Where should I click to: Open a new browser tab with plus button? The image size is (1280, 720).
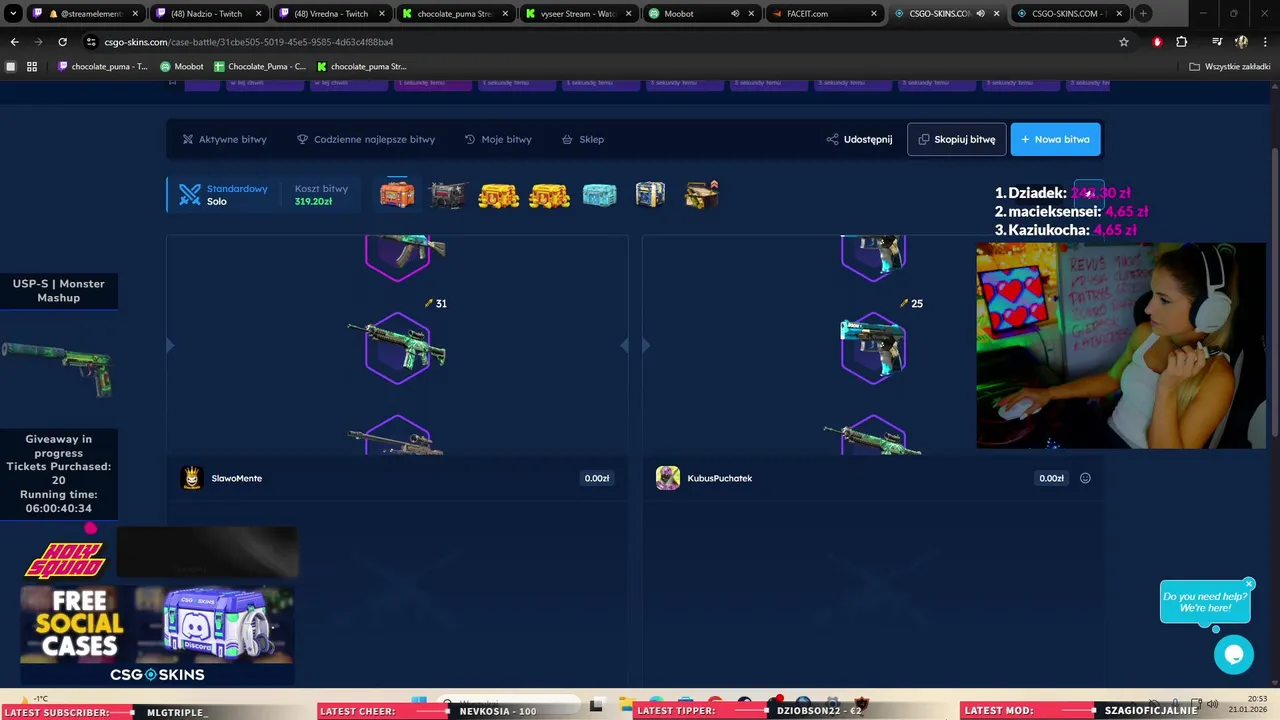pyautogui.click(x=1143, y=13)
